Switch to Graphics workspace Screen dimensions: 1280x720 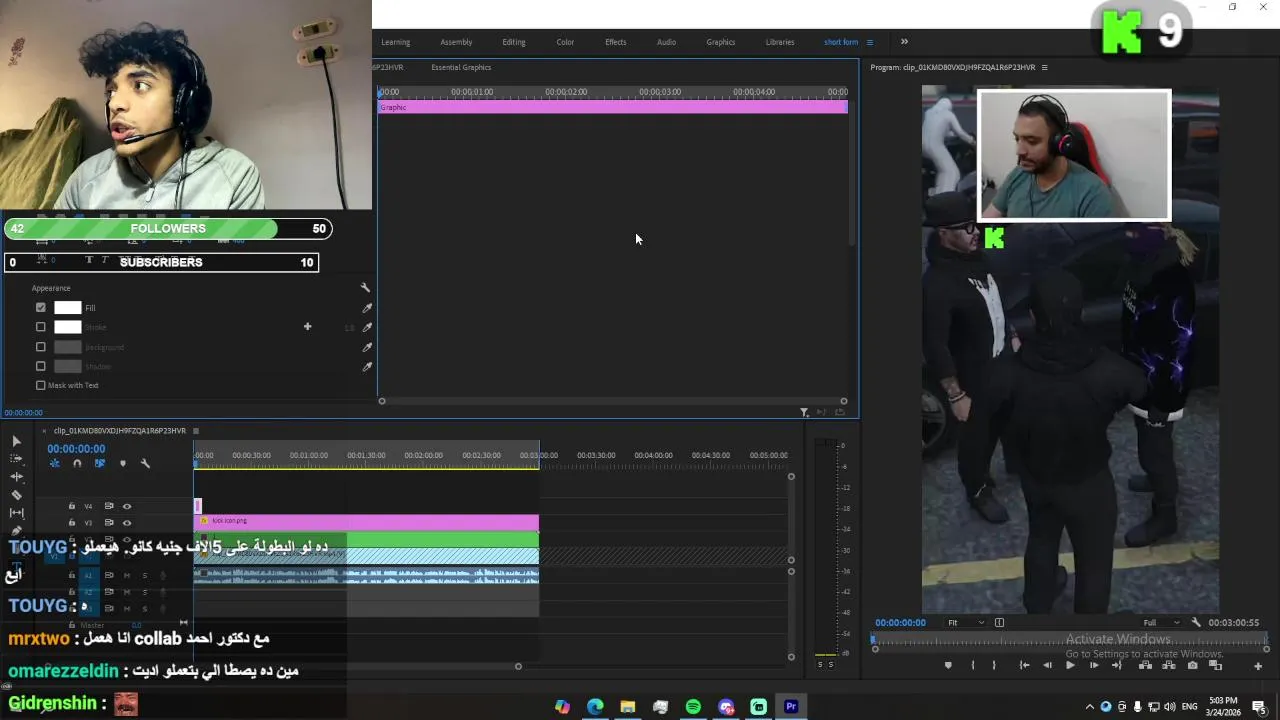[x=721, y=42]
